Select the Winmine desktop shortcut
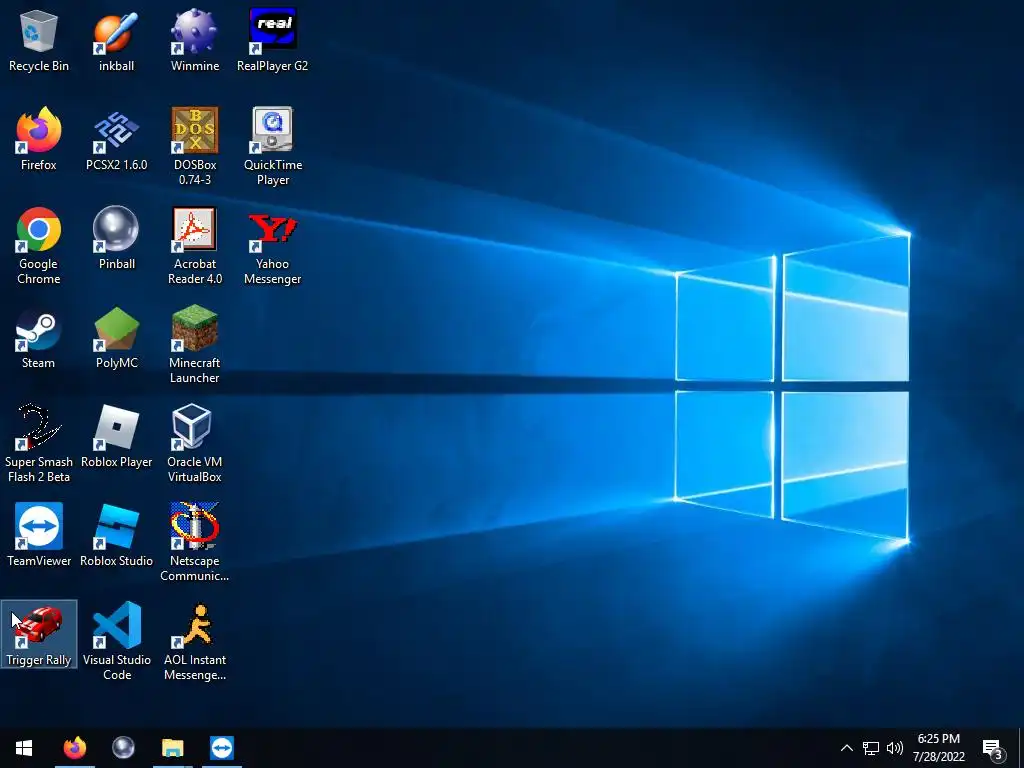 tap(195, 40)
